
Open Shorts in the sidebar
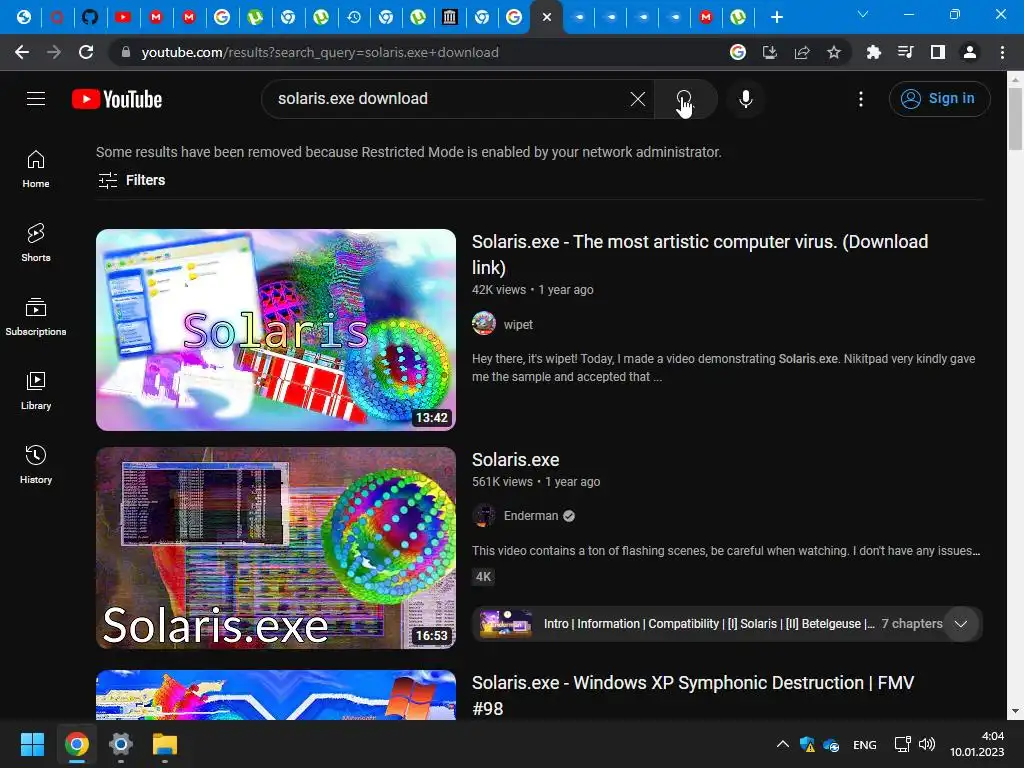[x=36, y=243]
